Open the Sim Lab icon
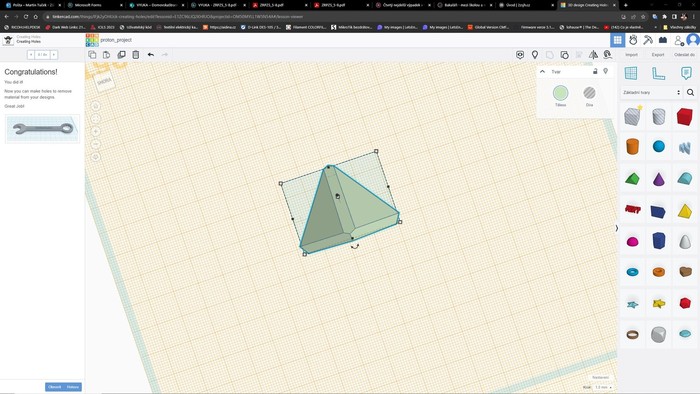Viewport: 700px width, 394px height. click(633, 40)
